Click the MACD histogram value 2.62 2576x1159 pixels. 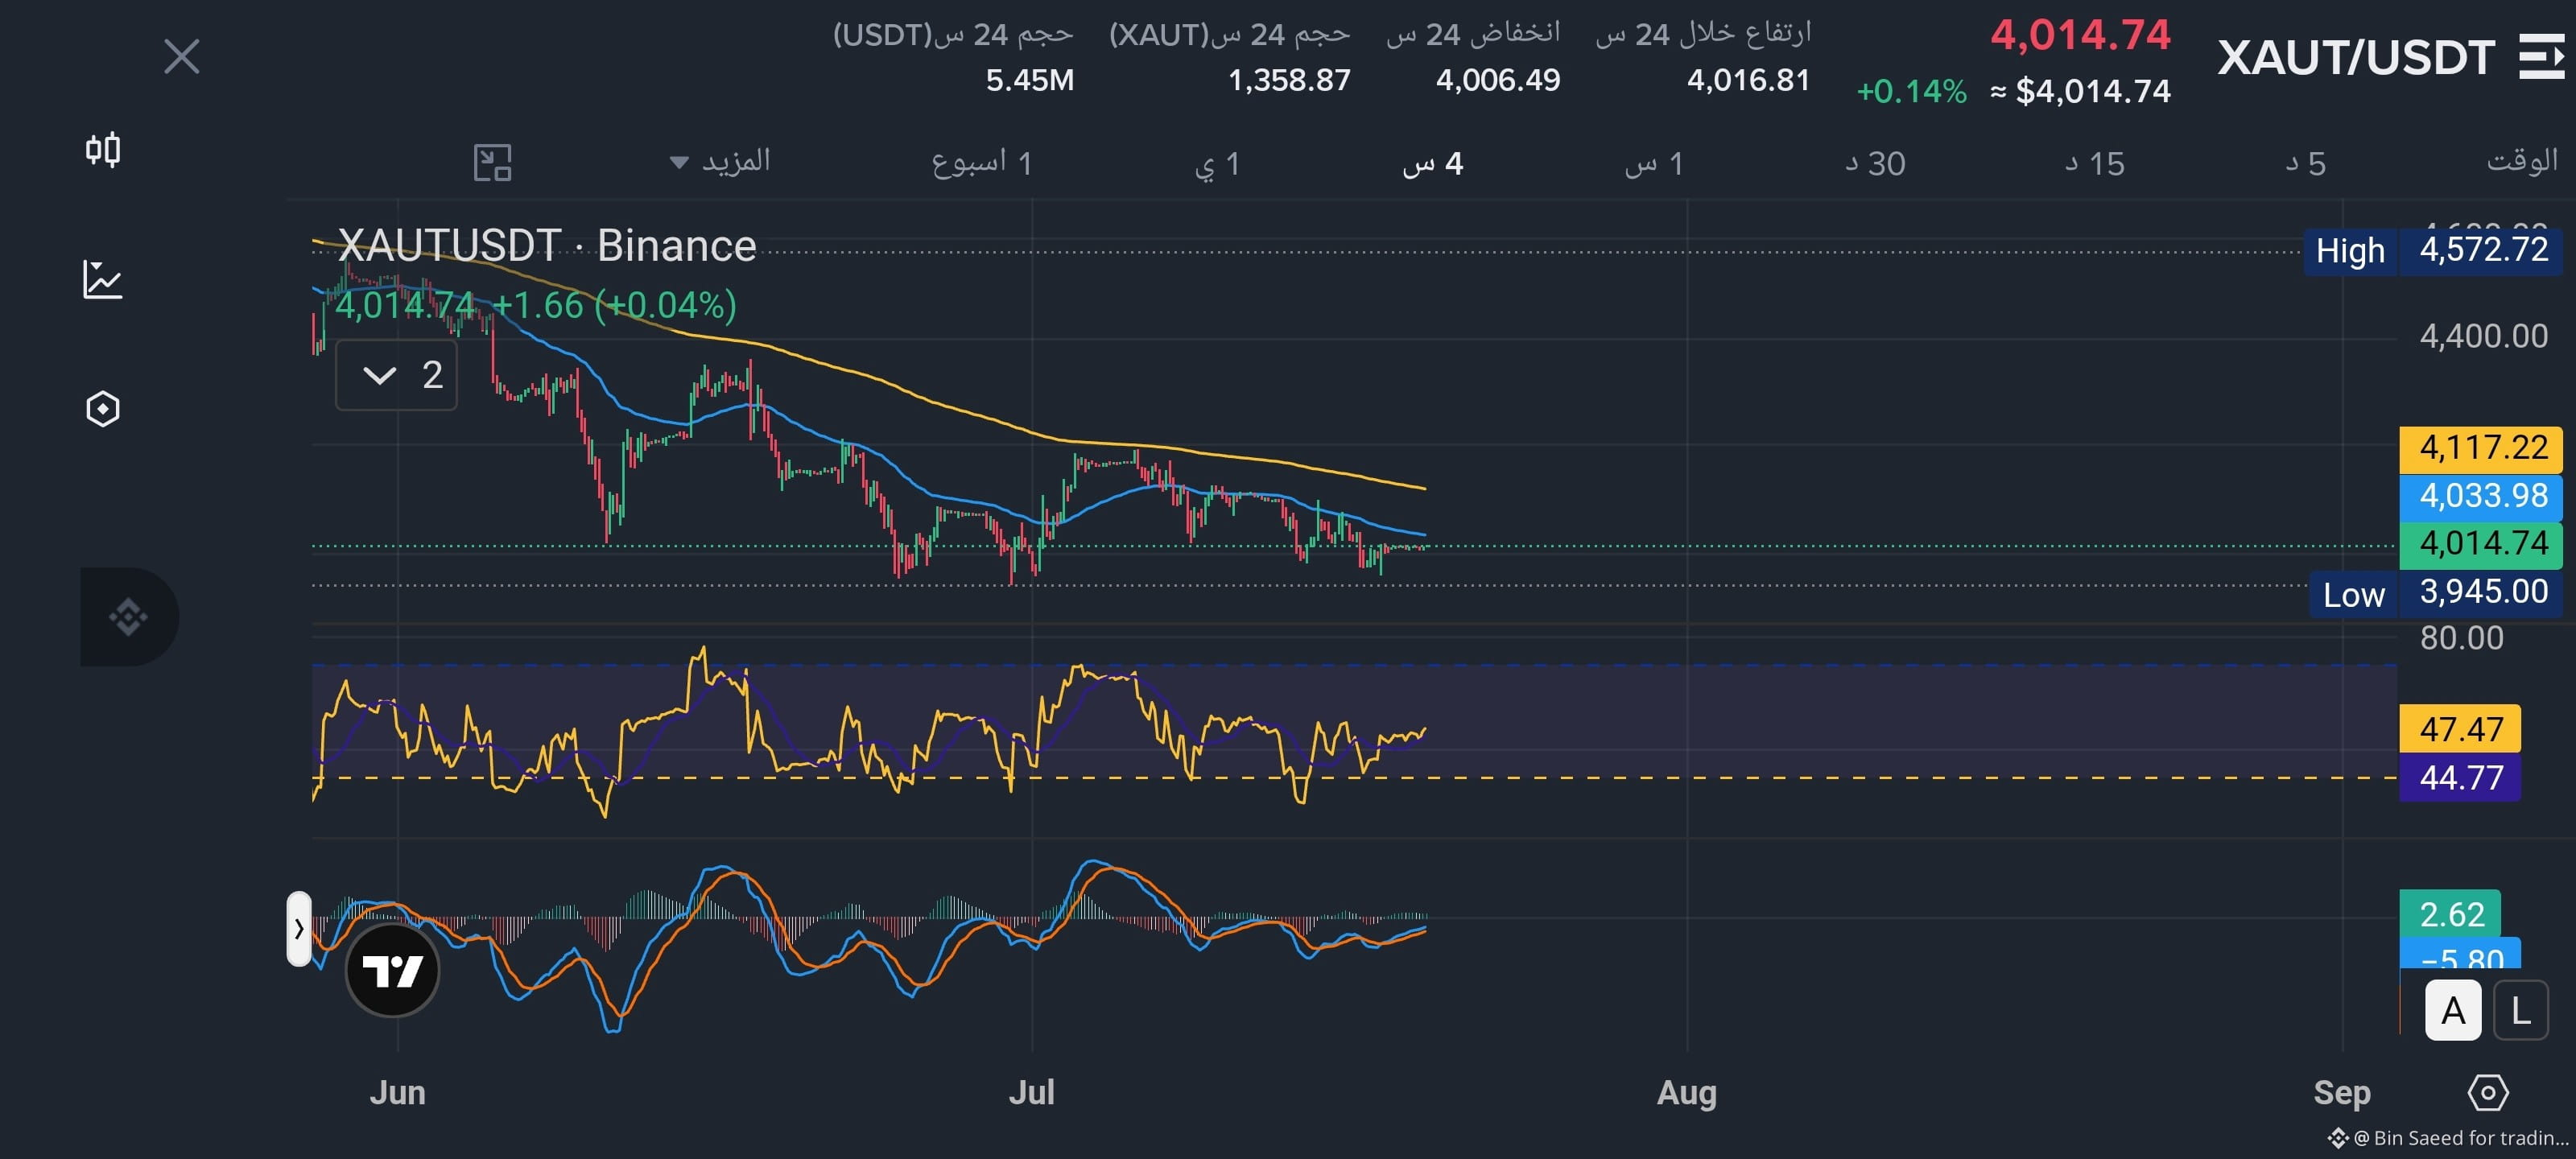2450,914
